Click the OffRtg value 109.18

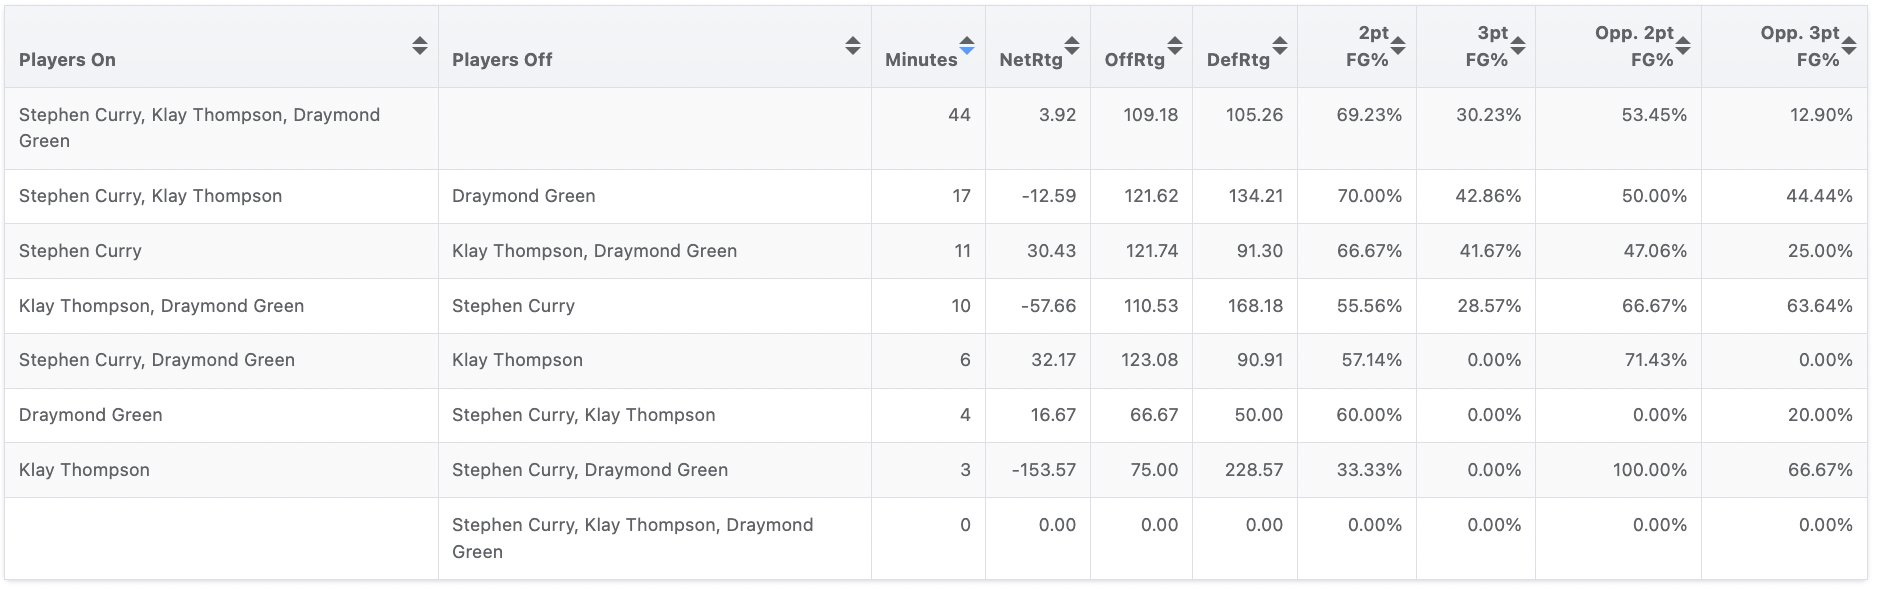[x=1150, y=115]
